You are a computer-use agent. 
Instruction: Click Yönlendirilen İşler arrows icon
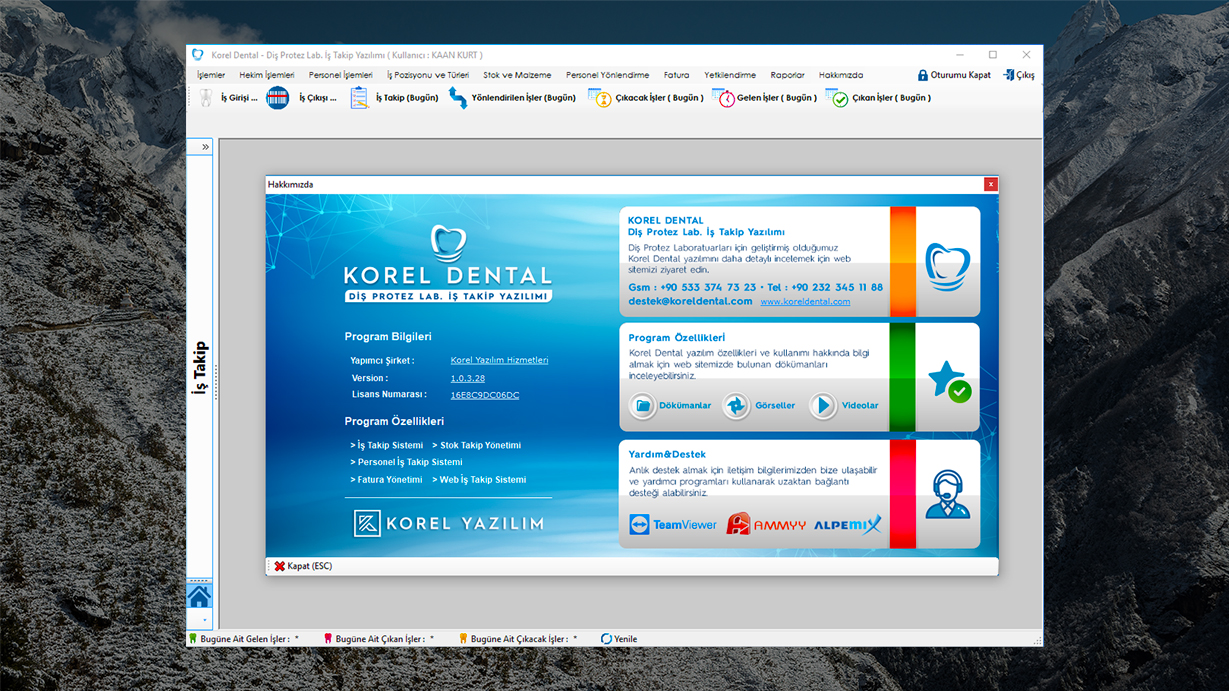click(x=458, y=97)
